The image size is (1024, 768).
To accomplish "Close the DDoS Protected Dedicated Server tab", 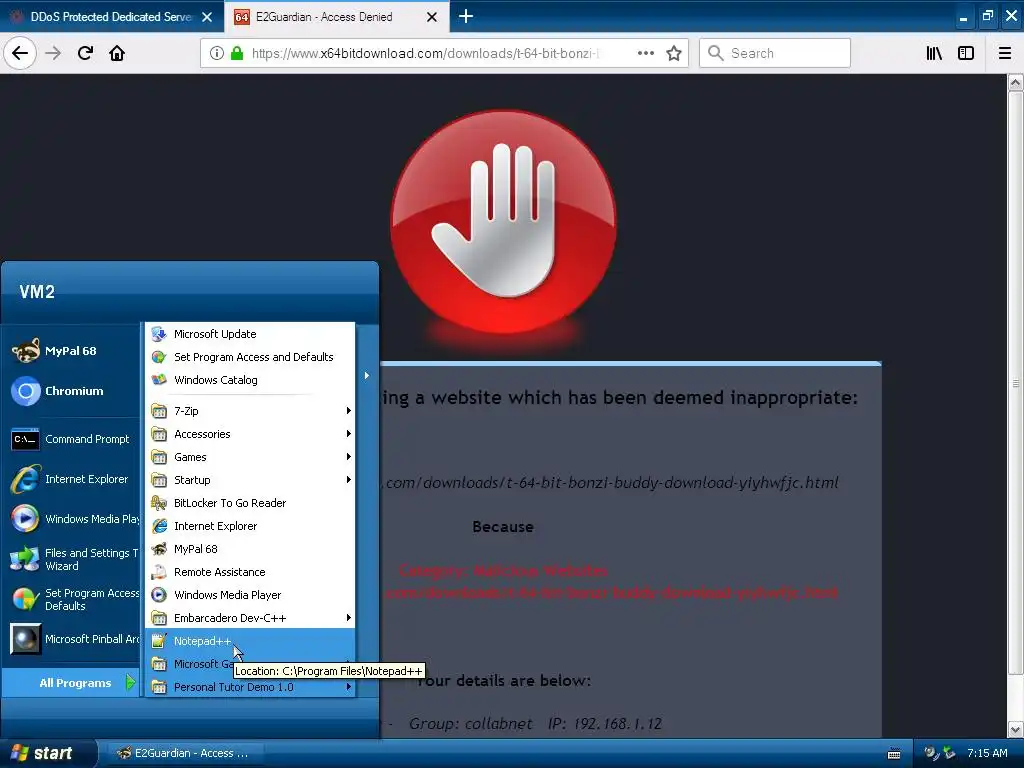I will [x=207, y=17].
